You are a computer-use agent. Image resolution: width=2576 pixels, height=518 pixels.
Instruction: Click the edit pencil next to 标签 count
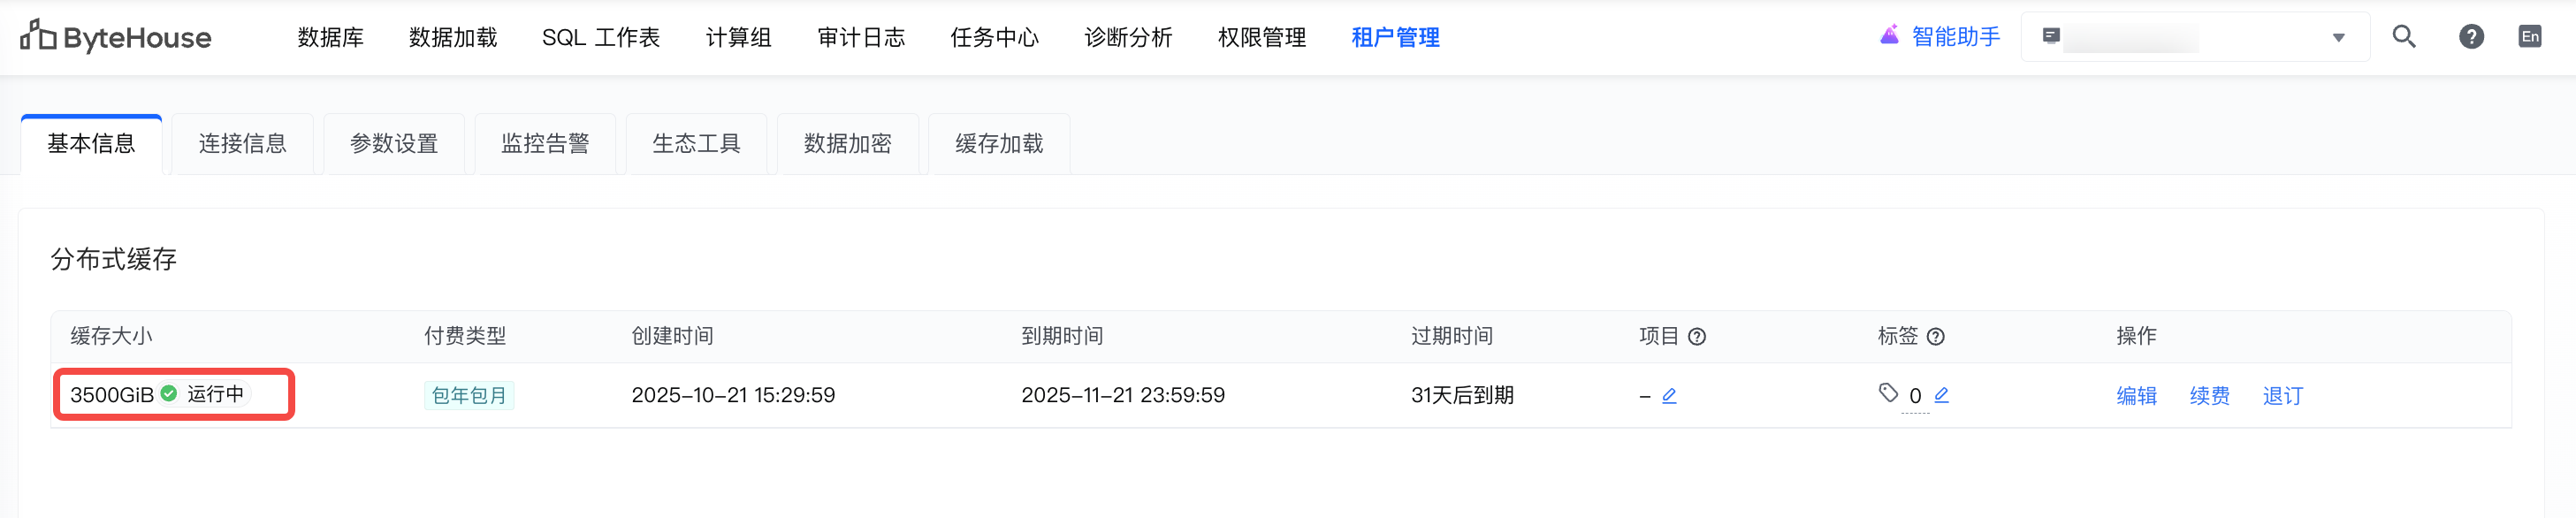[x=1941, y=396]
